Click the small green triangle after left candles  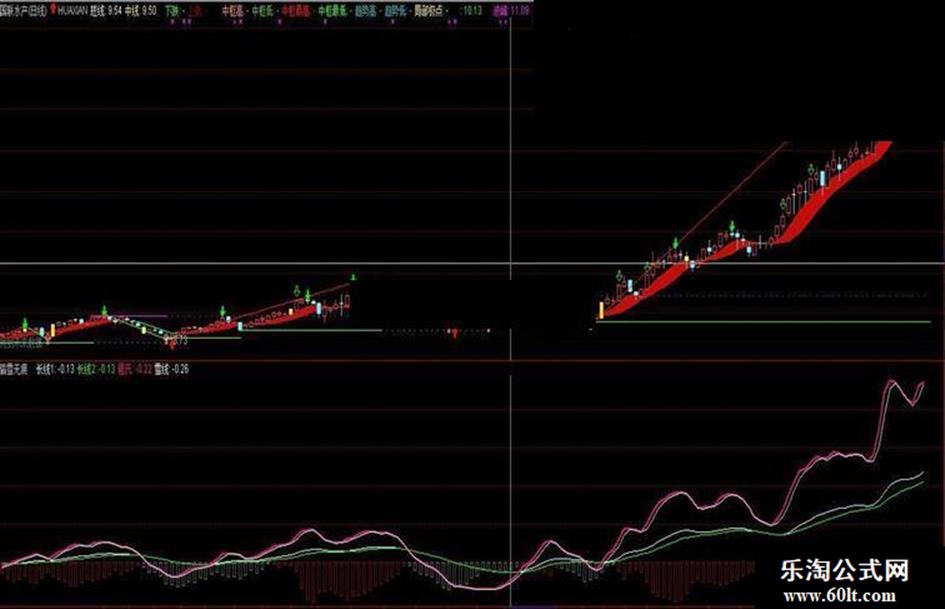click(353, 277)
